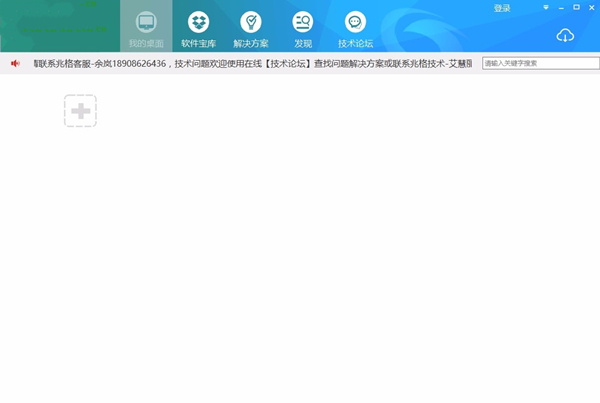Click the dashed plus add tile
This screenshot has height=403, width=600.
pos(80,111)
